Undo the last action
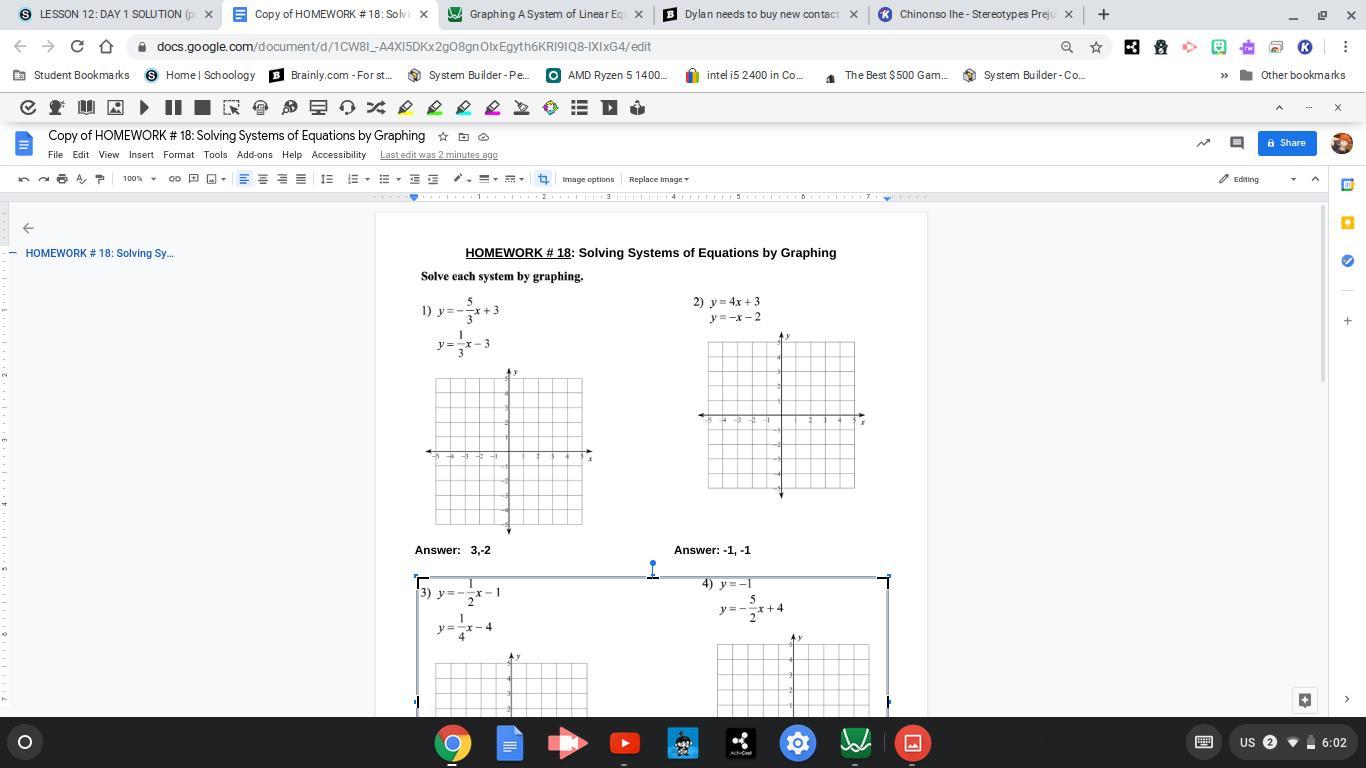The image size is (1366, 768). [24, 179]
